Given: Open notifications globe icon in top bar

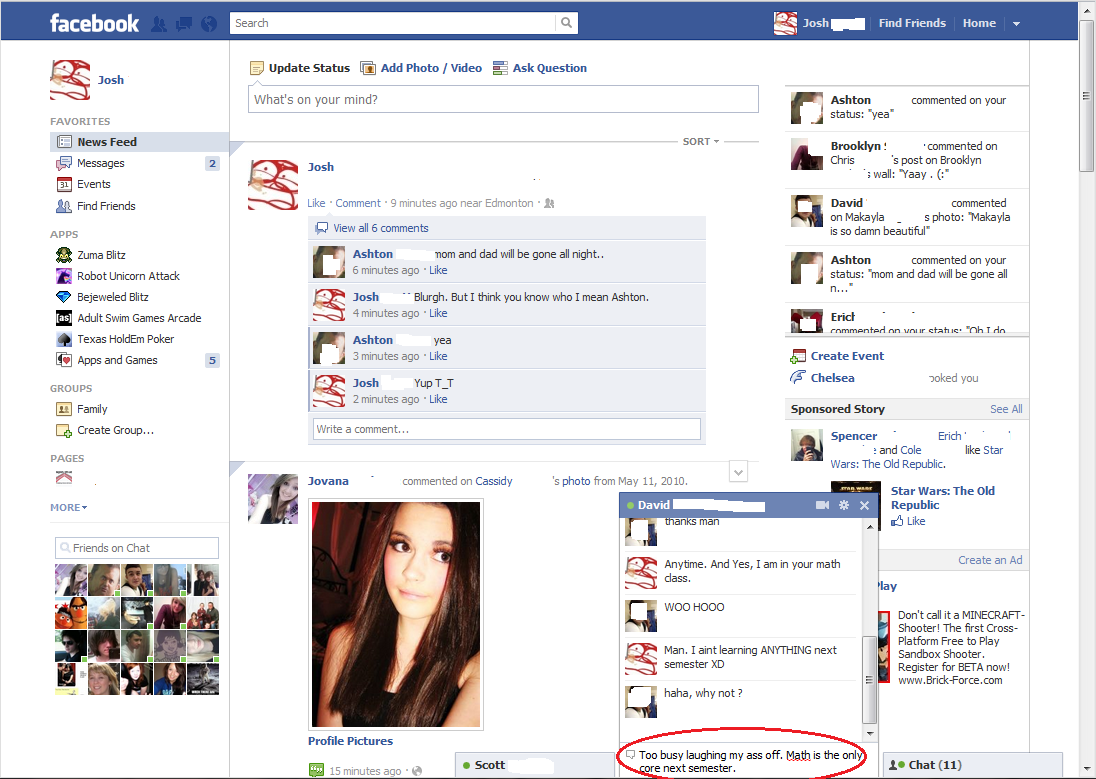Looking at the screenshot, I should (x=209, y=24).
